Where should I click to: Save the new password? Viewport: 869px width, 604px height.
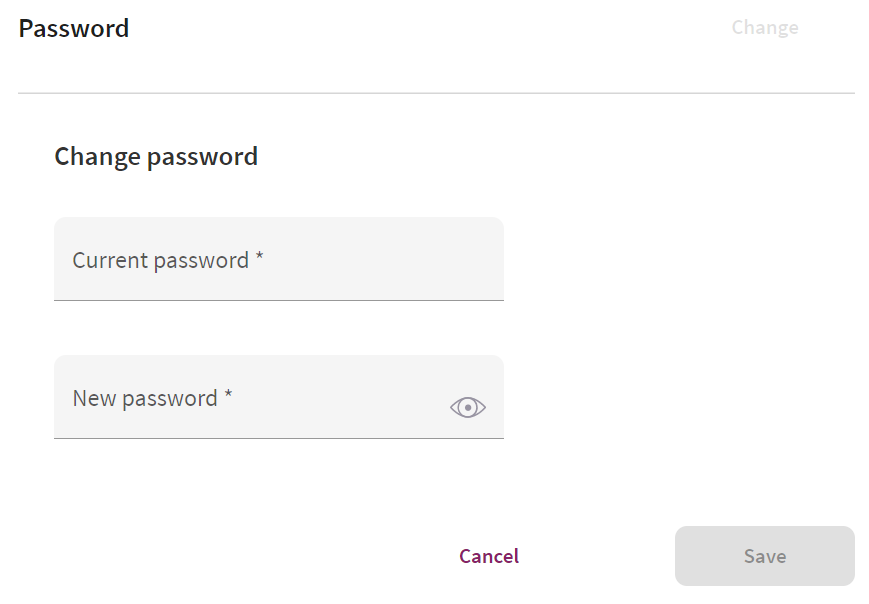coord(765,556)
